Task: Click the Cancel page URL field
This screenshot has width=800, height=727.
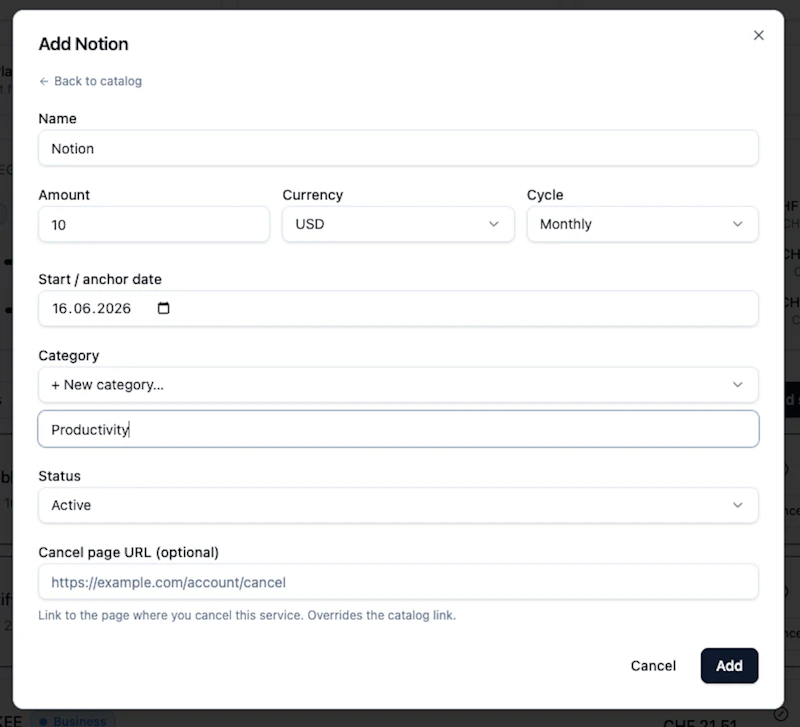Action: [398, 582]
